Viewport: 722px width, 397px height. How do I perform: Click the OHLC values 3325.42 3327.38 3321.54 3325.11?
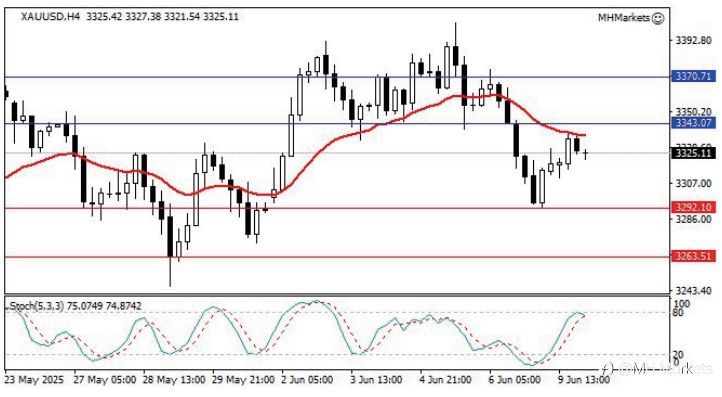click(163, 17)
